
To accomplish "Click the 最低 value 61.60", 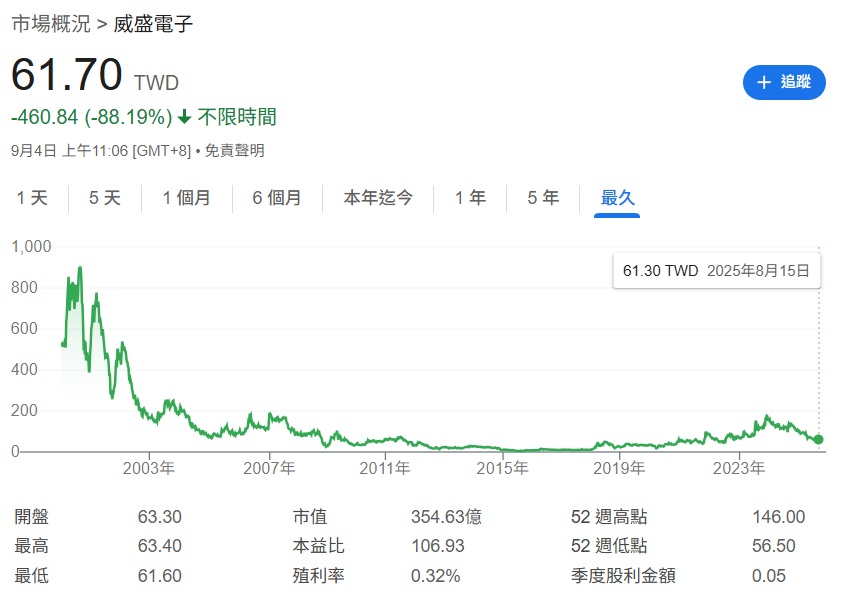I will (159, 575).
